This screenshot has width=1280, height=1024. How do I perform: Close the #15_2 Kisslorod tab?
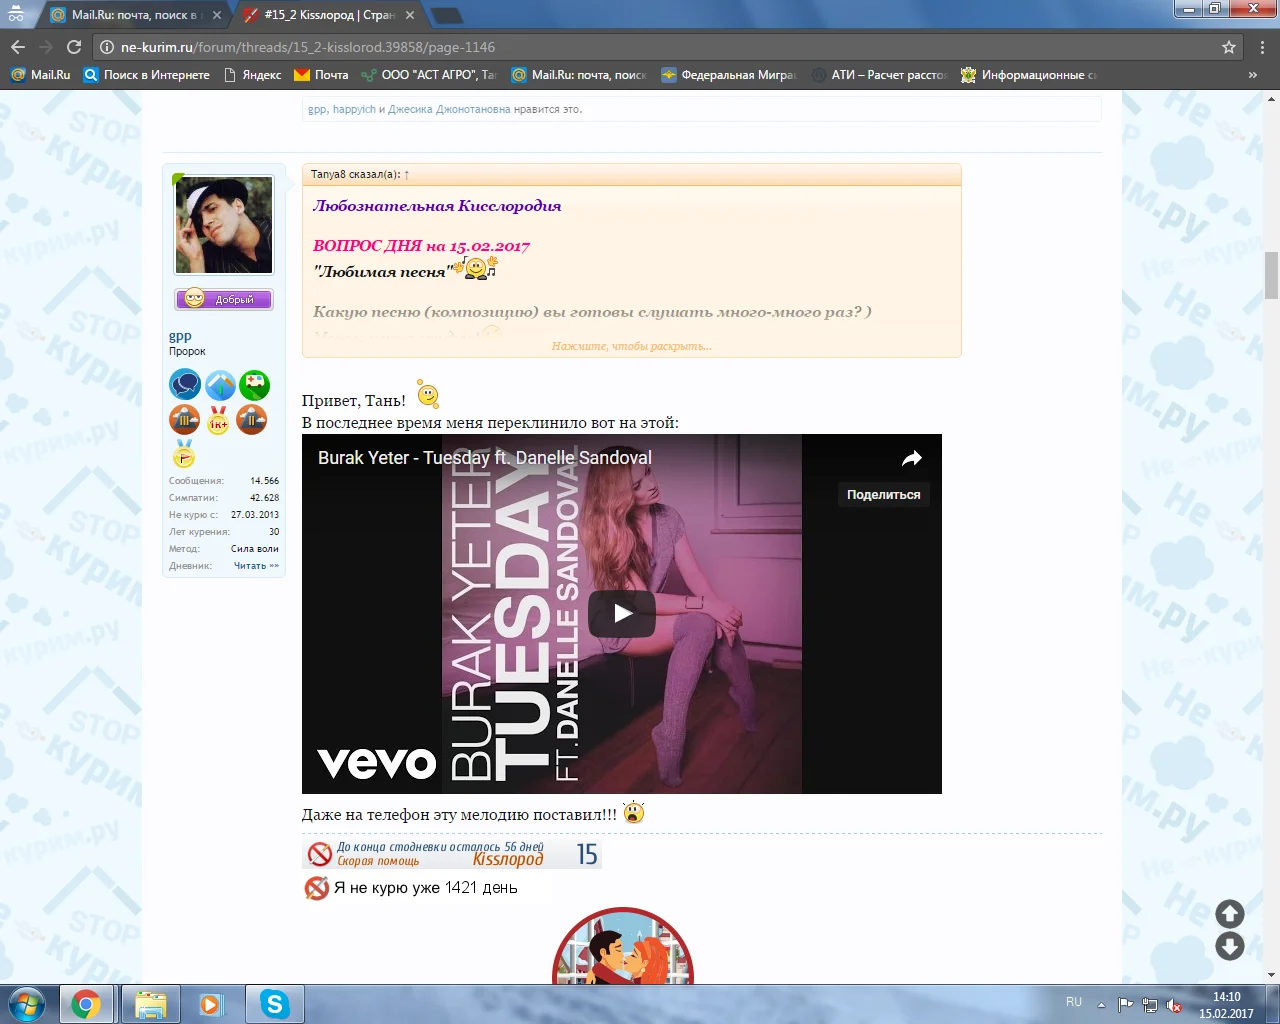(x=410, y=15)
